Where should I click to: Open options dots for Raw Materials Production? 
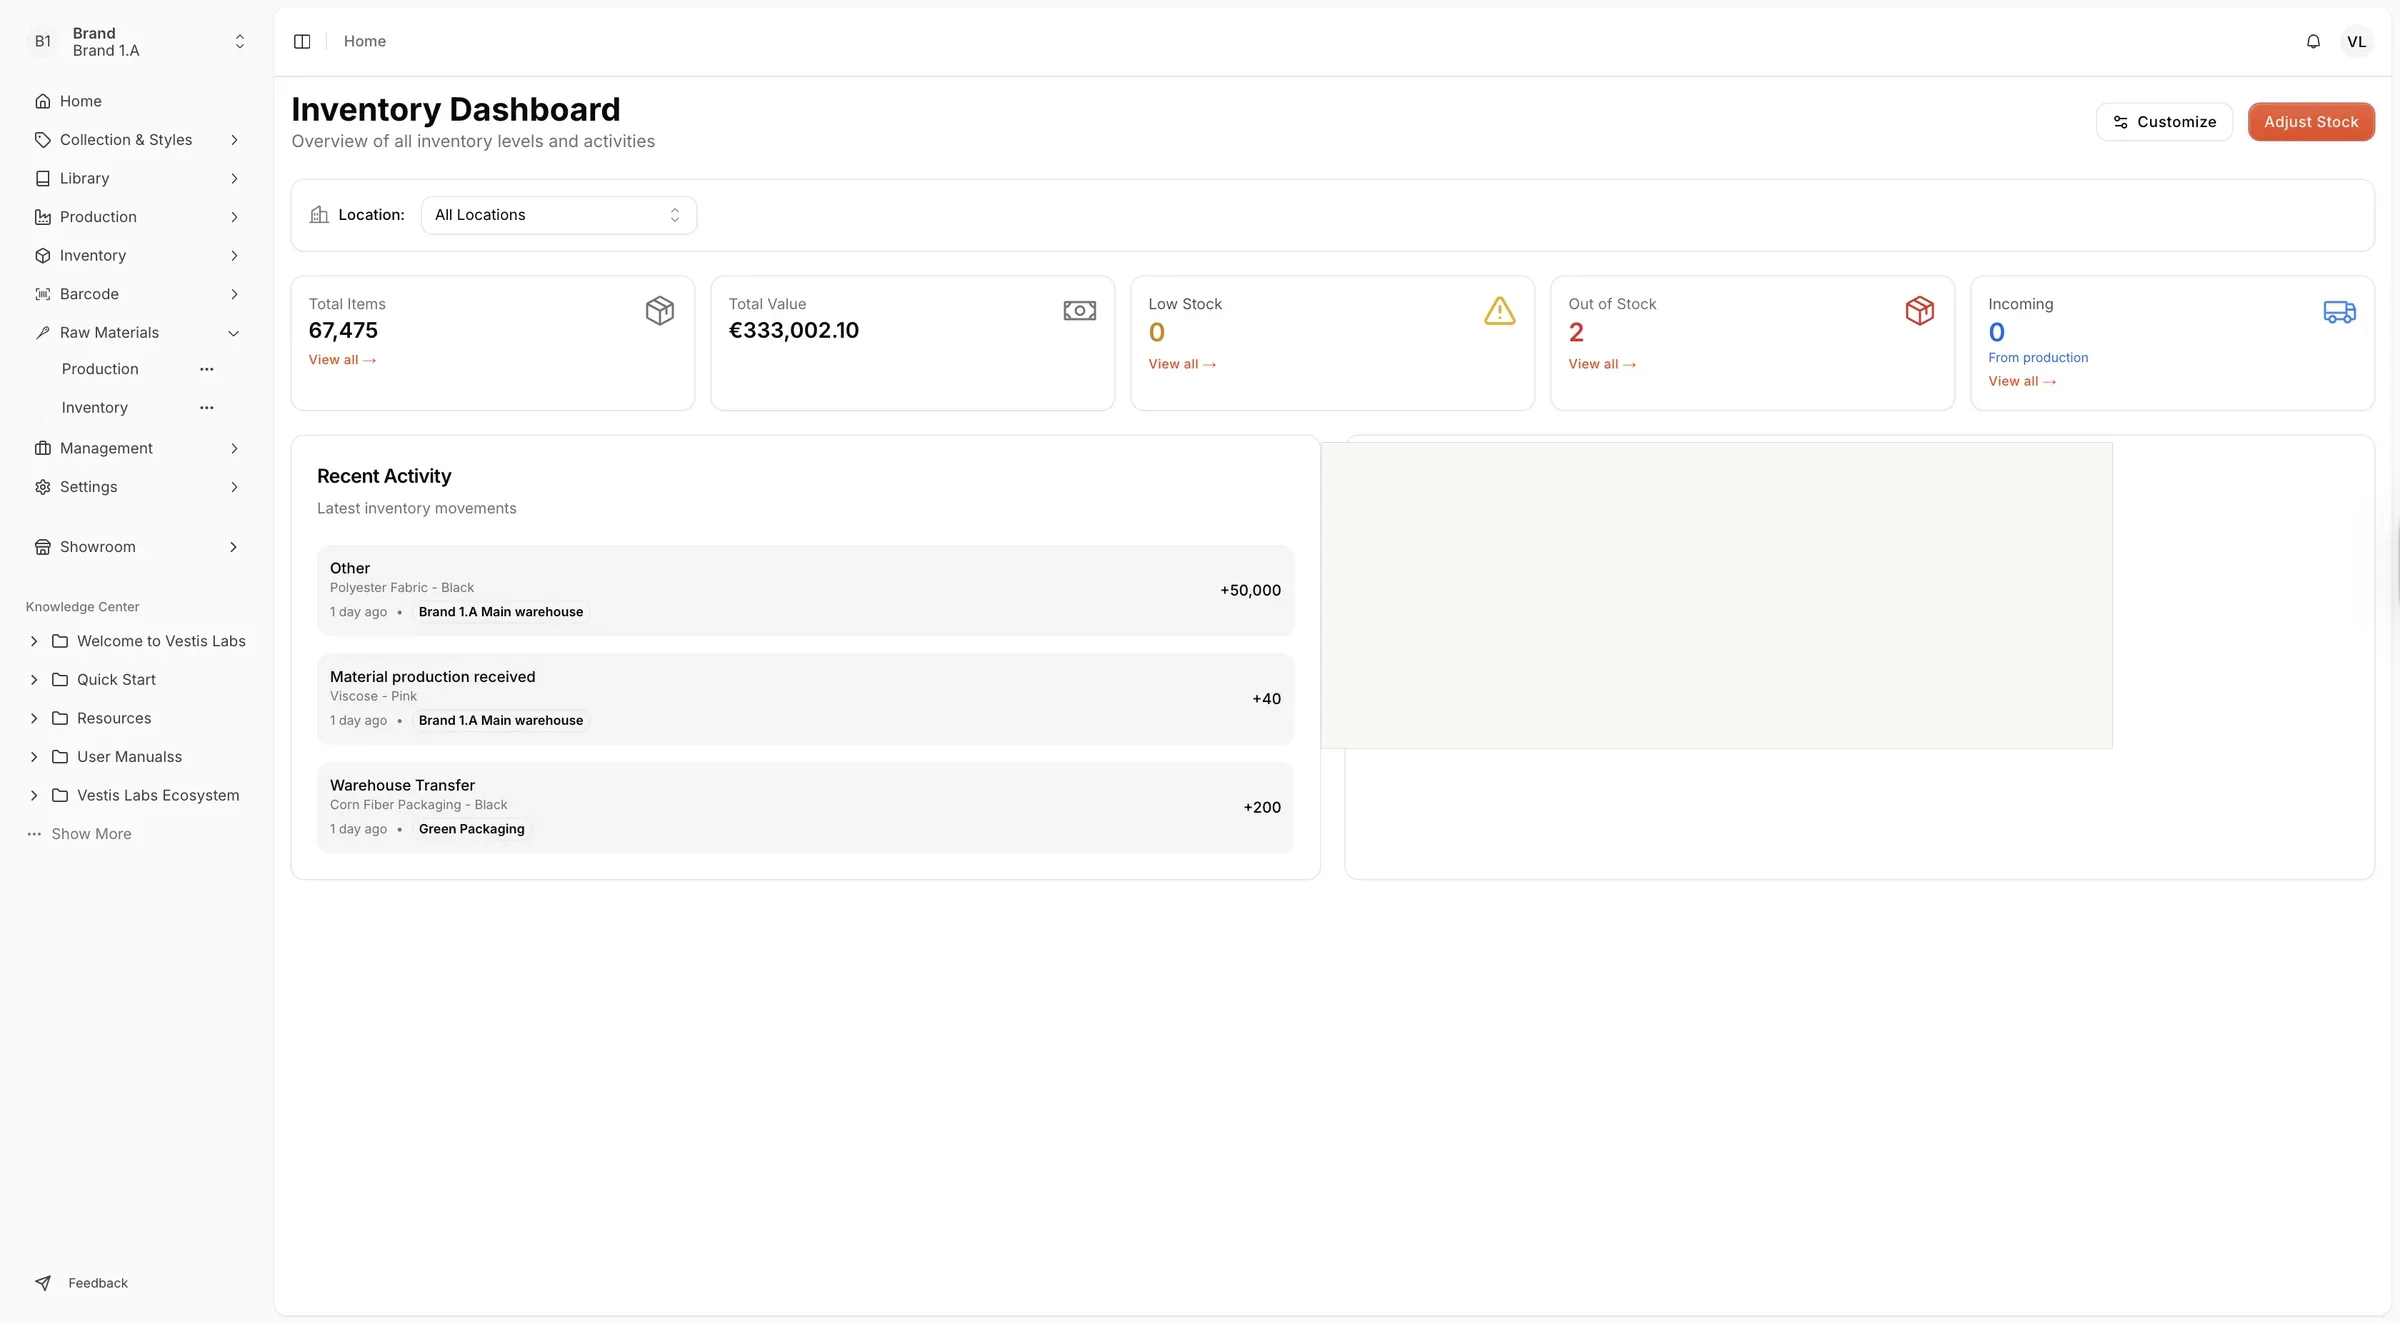tap(207, 369)
